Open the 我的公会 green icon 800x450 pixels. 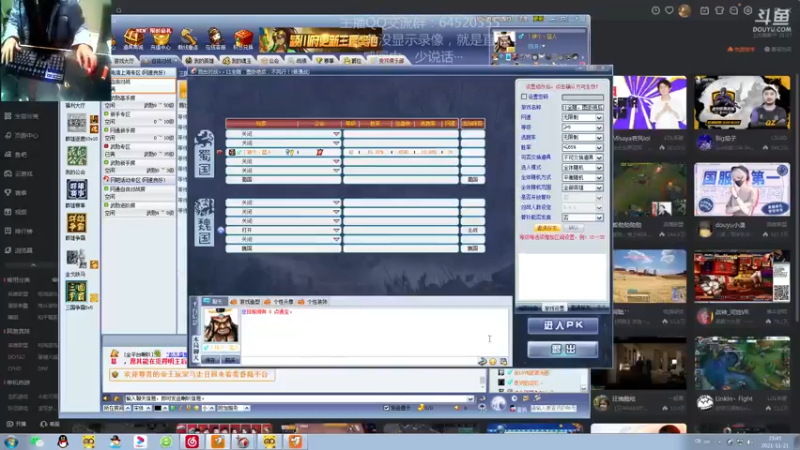[77, 156]
